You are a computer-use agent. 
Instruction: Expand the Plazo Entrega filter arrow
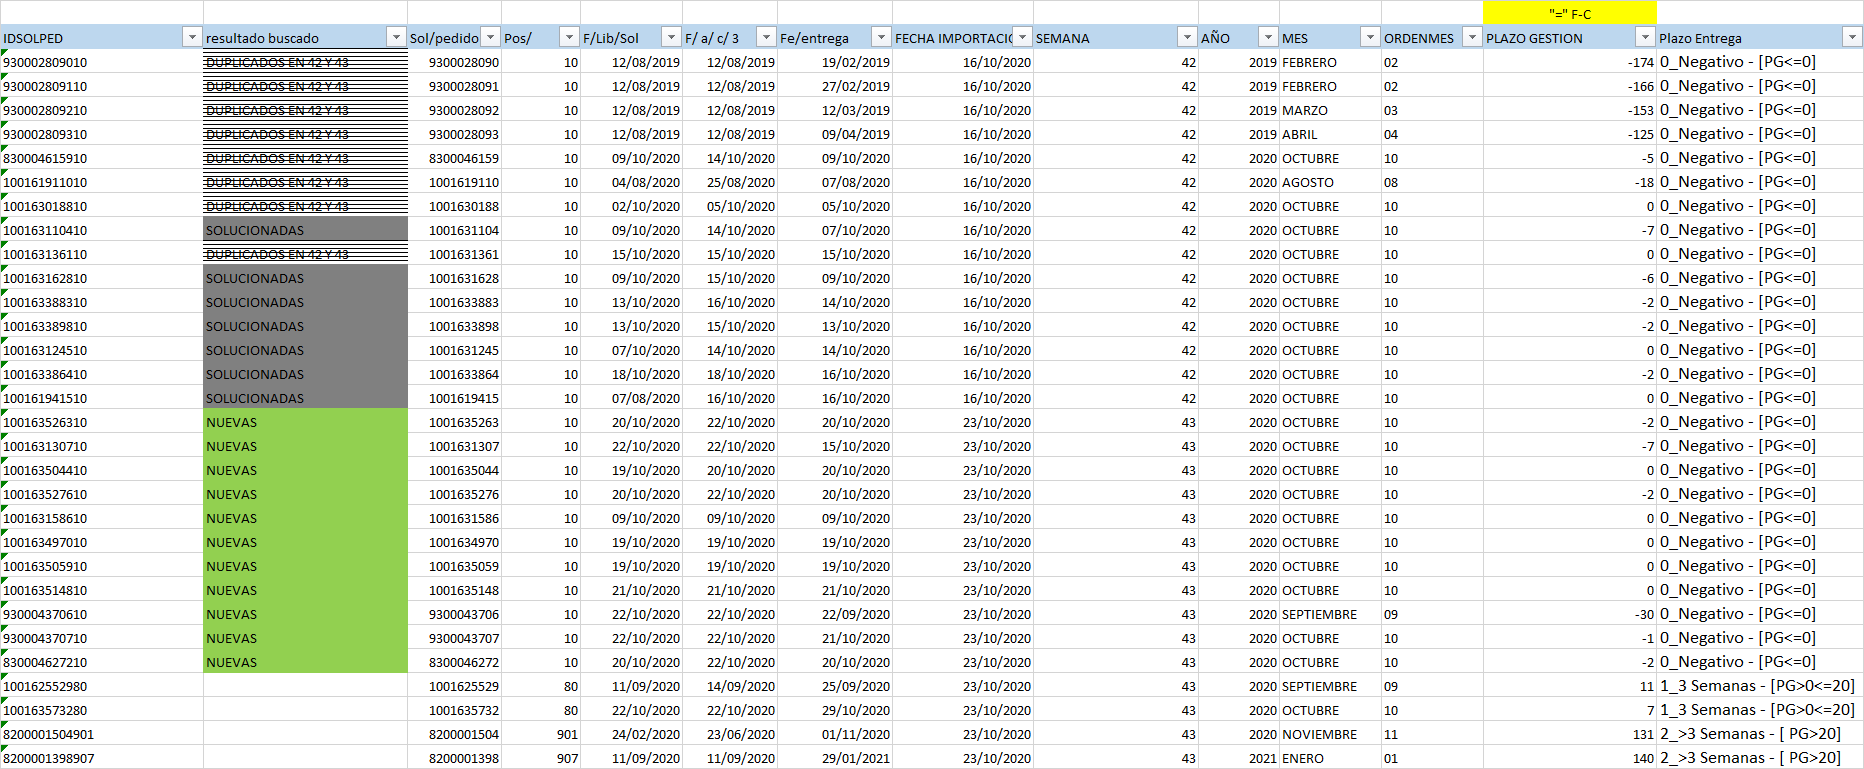point(1852,37)
